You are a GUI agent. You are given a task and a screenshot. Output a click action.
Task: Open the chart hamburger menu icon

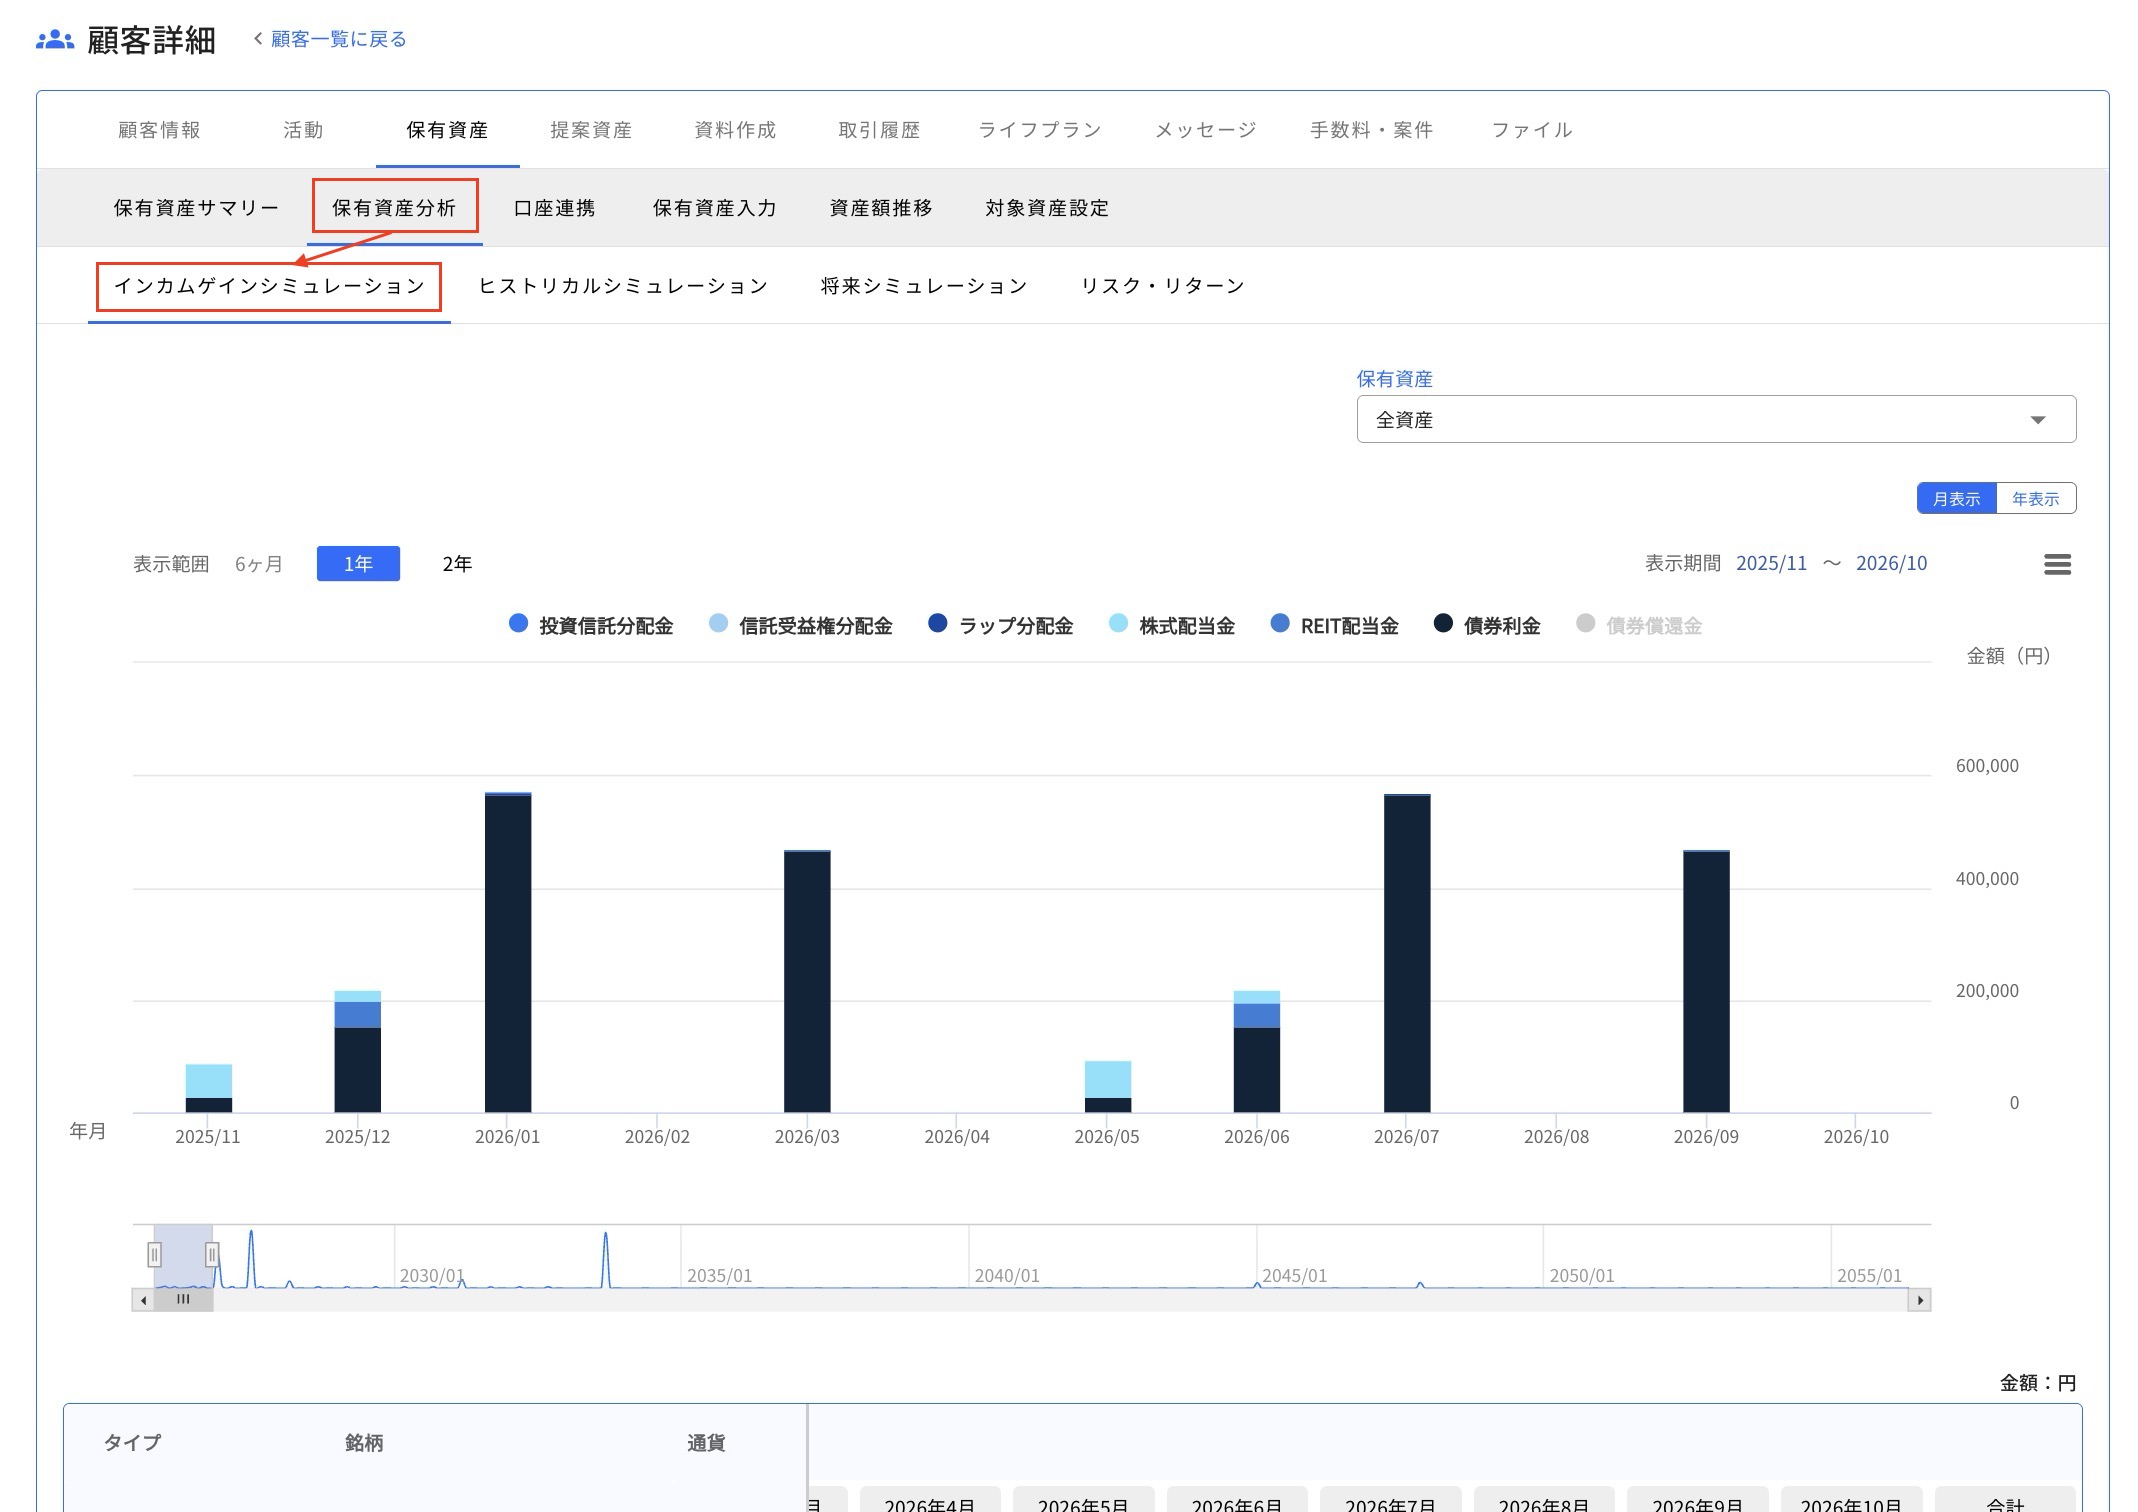pyautogui.click(x=2056, y=564)
